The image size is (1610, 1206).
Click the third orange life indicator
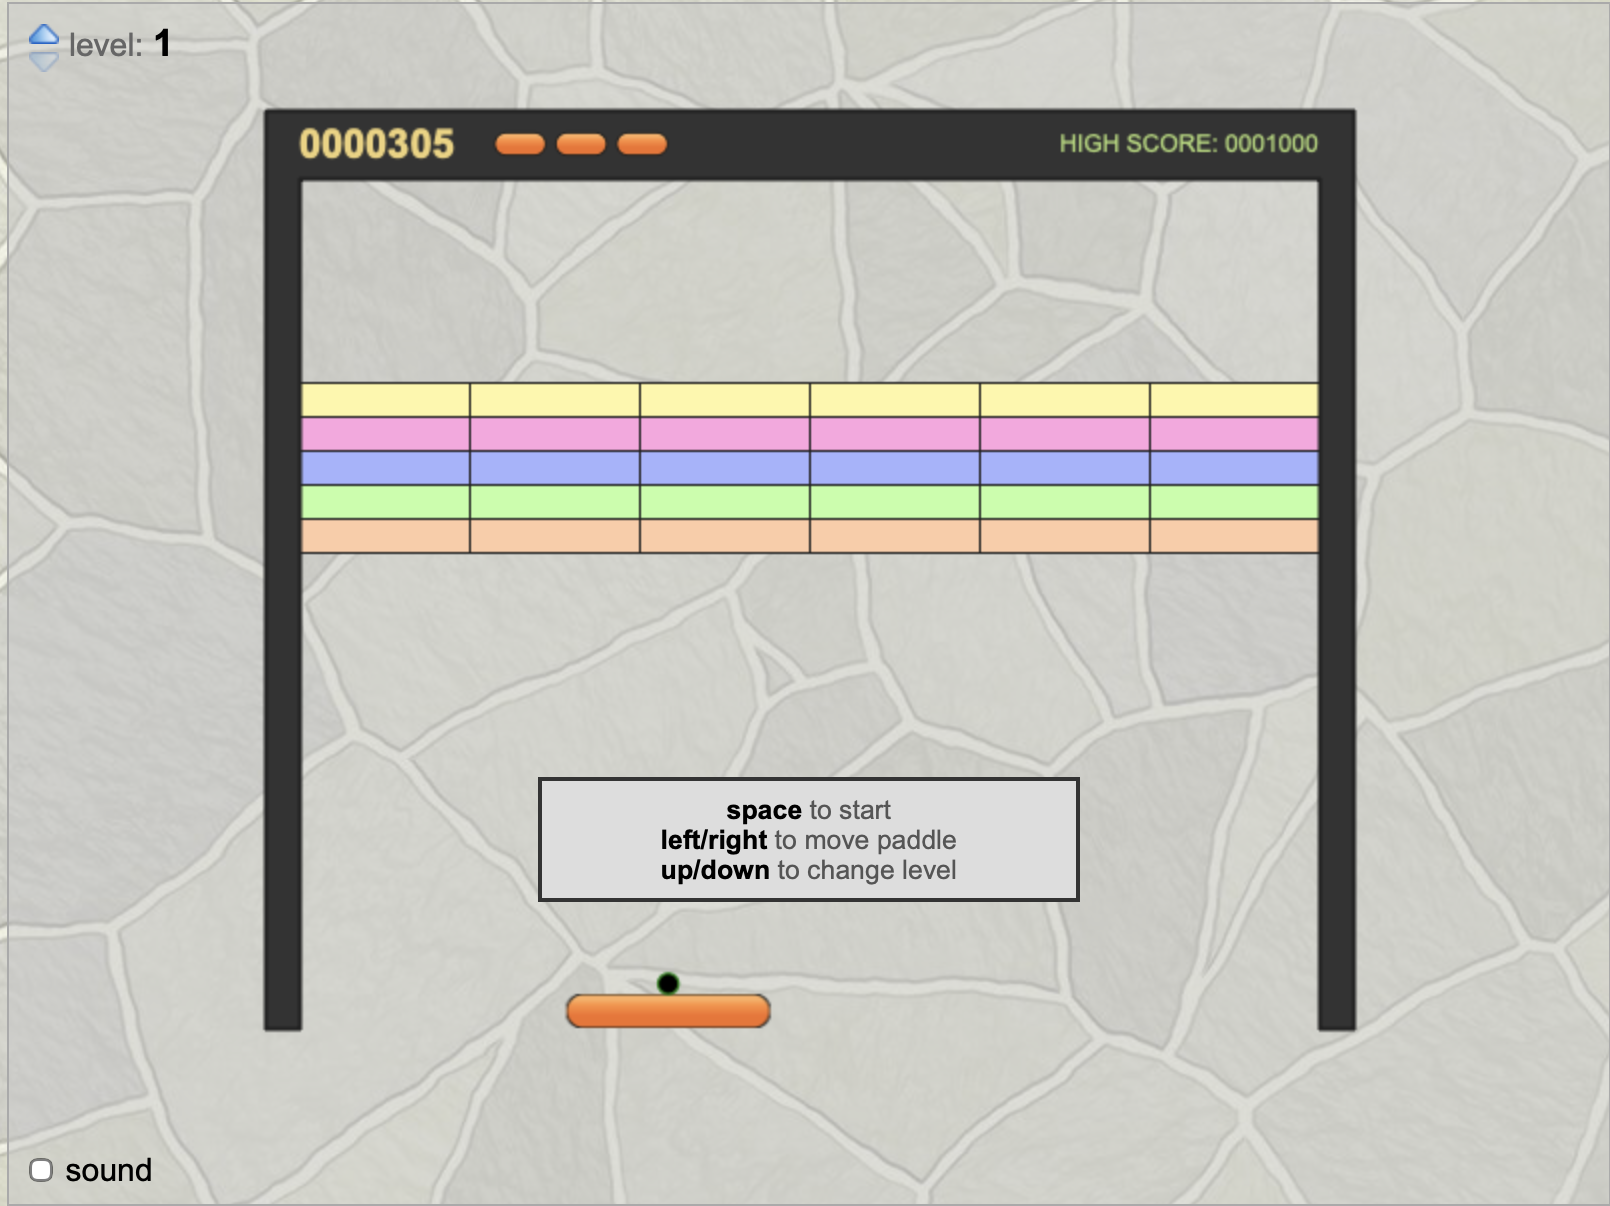tap(642, 144)
